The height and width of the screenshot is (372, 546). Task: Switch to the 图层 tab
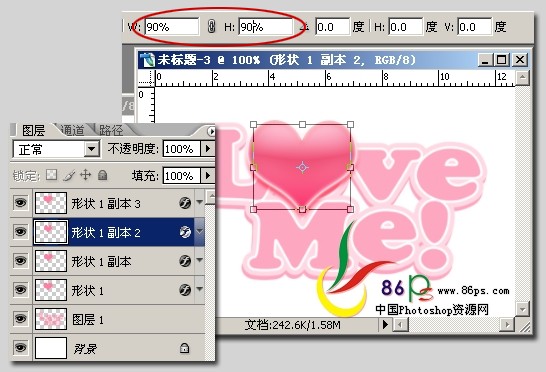33,131
